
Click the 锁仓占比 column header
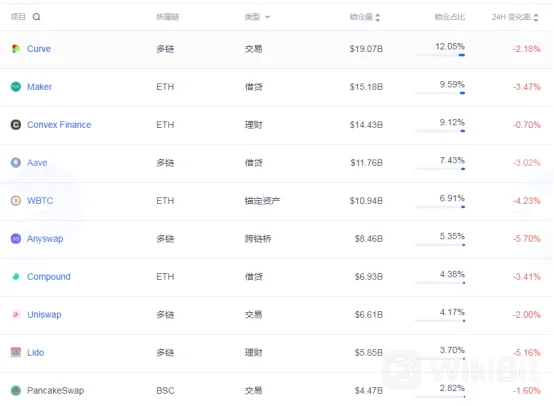(x=449, y=17)
